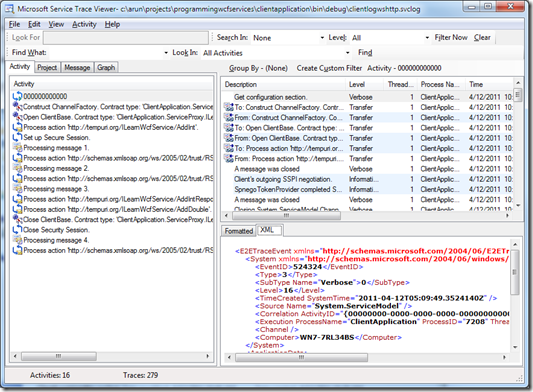Click the Activity column header in left pane
533x392 pixels.
click(112, 84)
